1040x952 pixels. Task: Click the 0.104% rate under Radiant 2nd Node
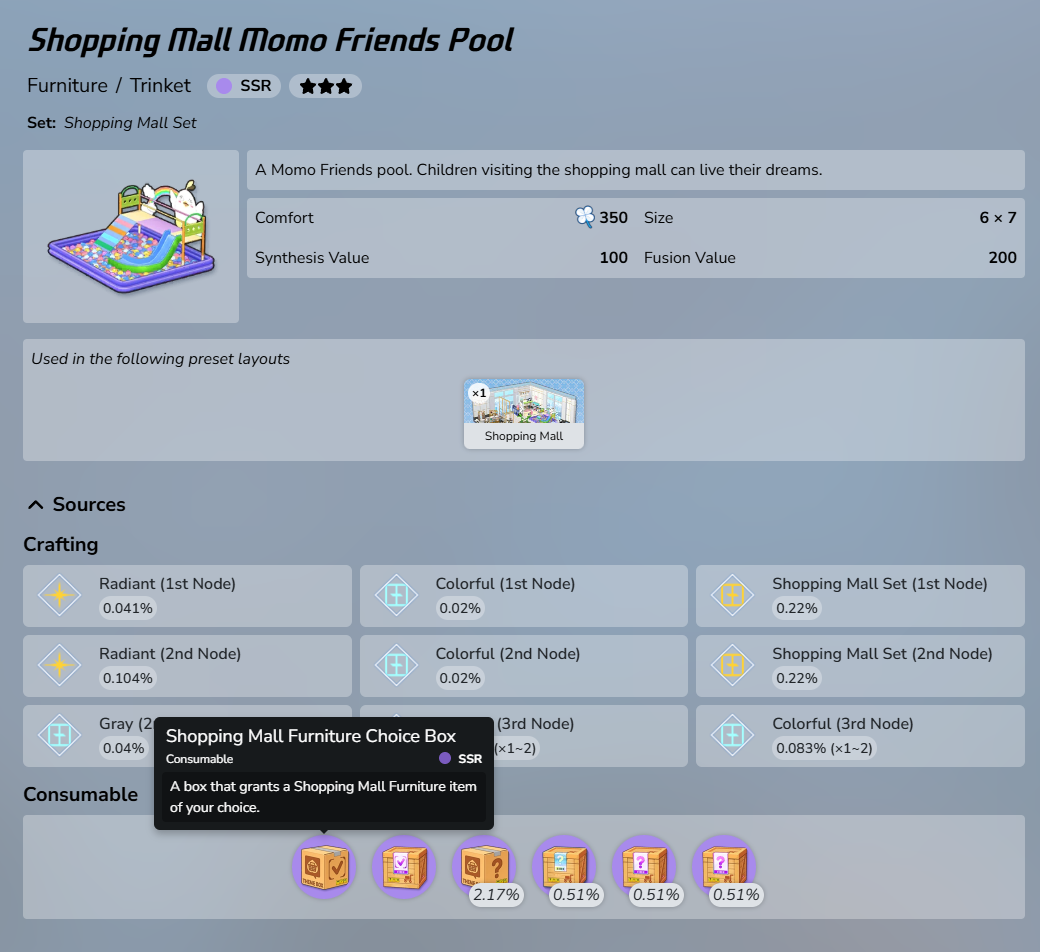tap(127, 678)
